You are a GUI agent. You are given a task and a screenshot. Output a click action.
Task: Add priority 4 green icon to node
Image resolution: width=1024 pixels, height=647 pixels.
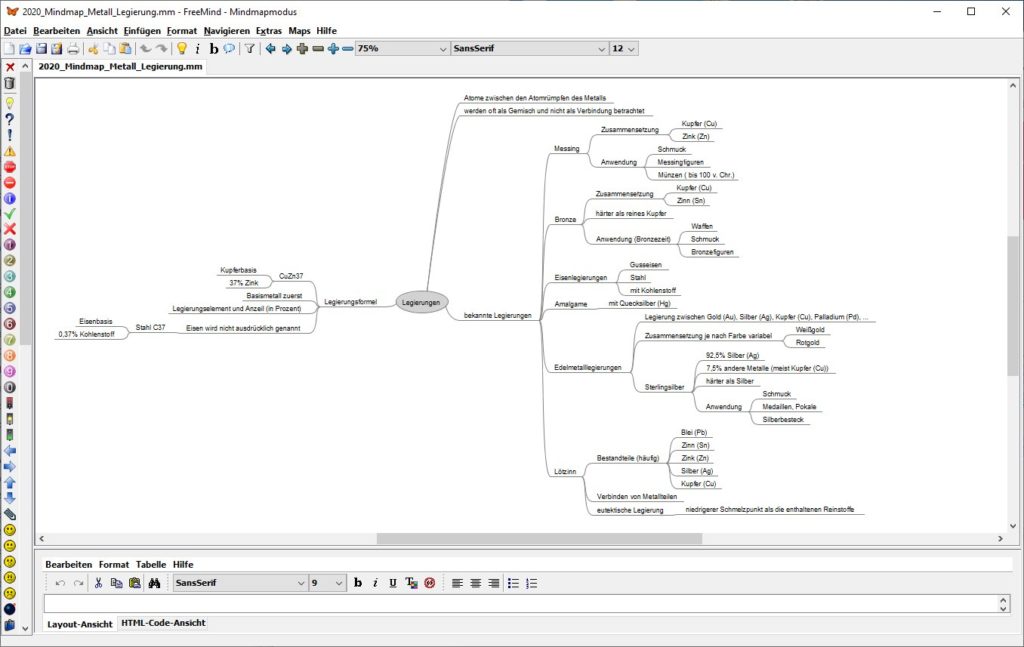click(10, 292)
